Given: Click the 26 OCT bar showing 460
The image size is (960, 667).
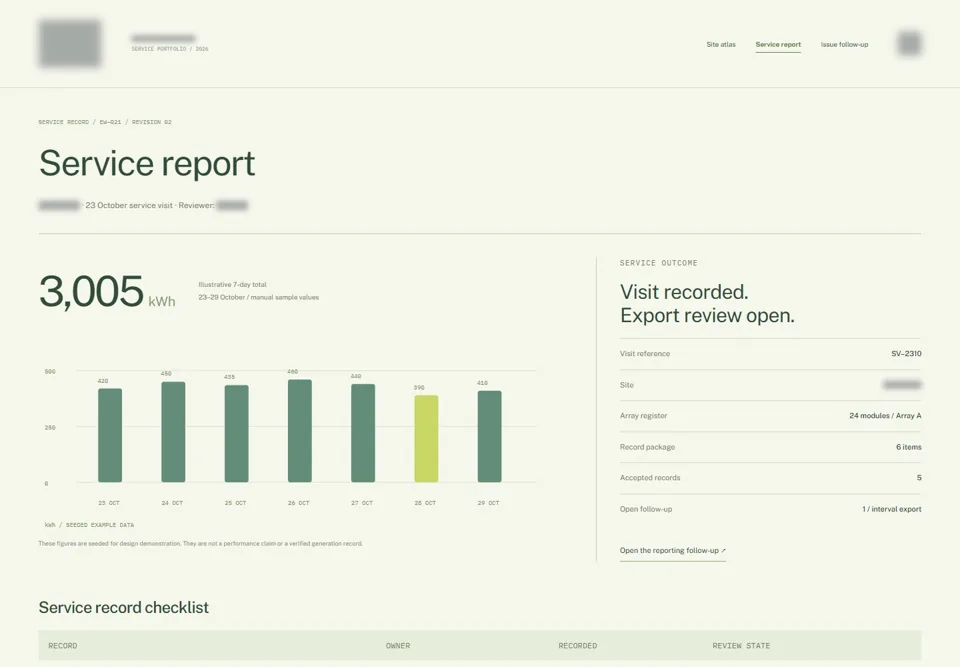Looking at the screenshot, I should [x=300, y=431].
